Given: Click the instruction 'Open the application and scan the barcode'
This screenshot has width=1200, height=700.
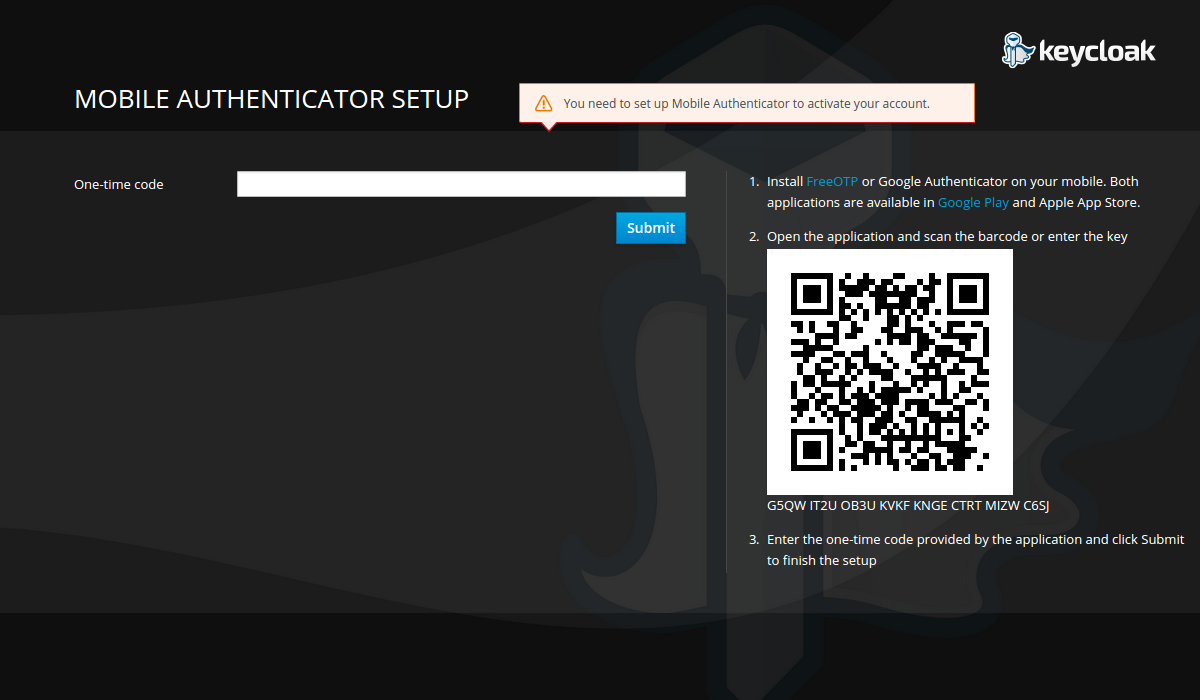Looking at the screenshot, I should [x=948, y=237].
